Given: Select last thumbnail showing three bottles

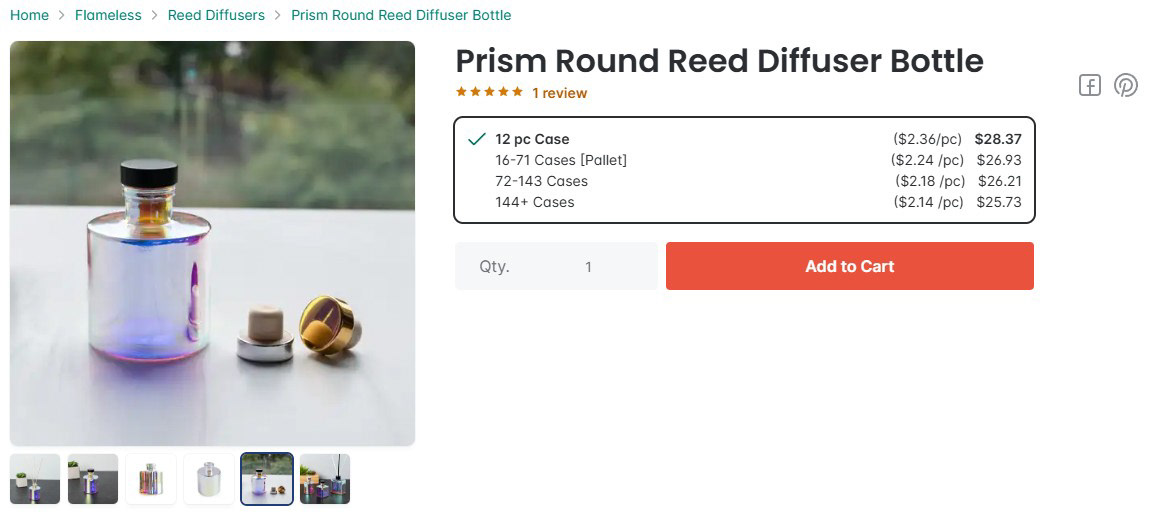Looking at the screenshot, I should point(325,479).
